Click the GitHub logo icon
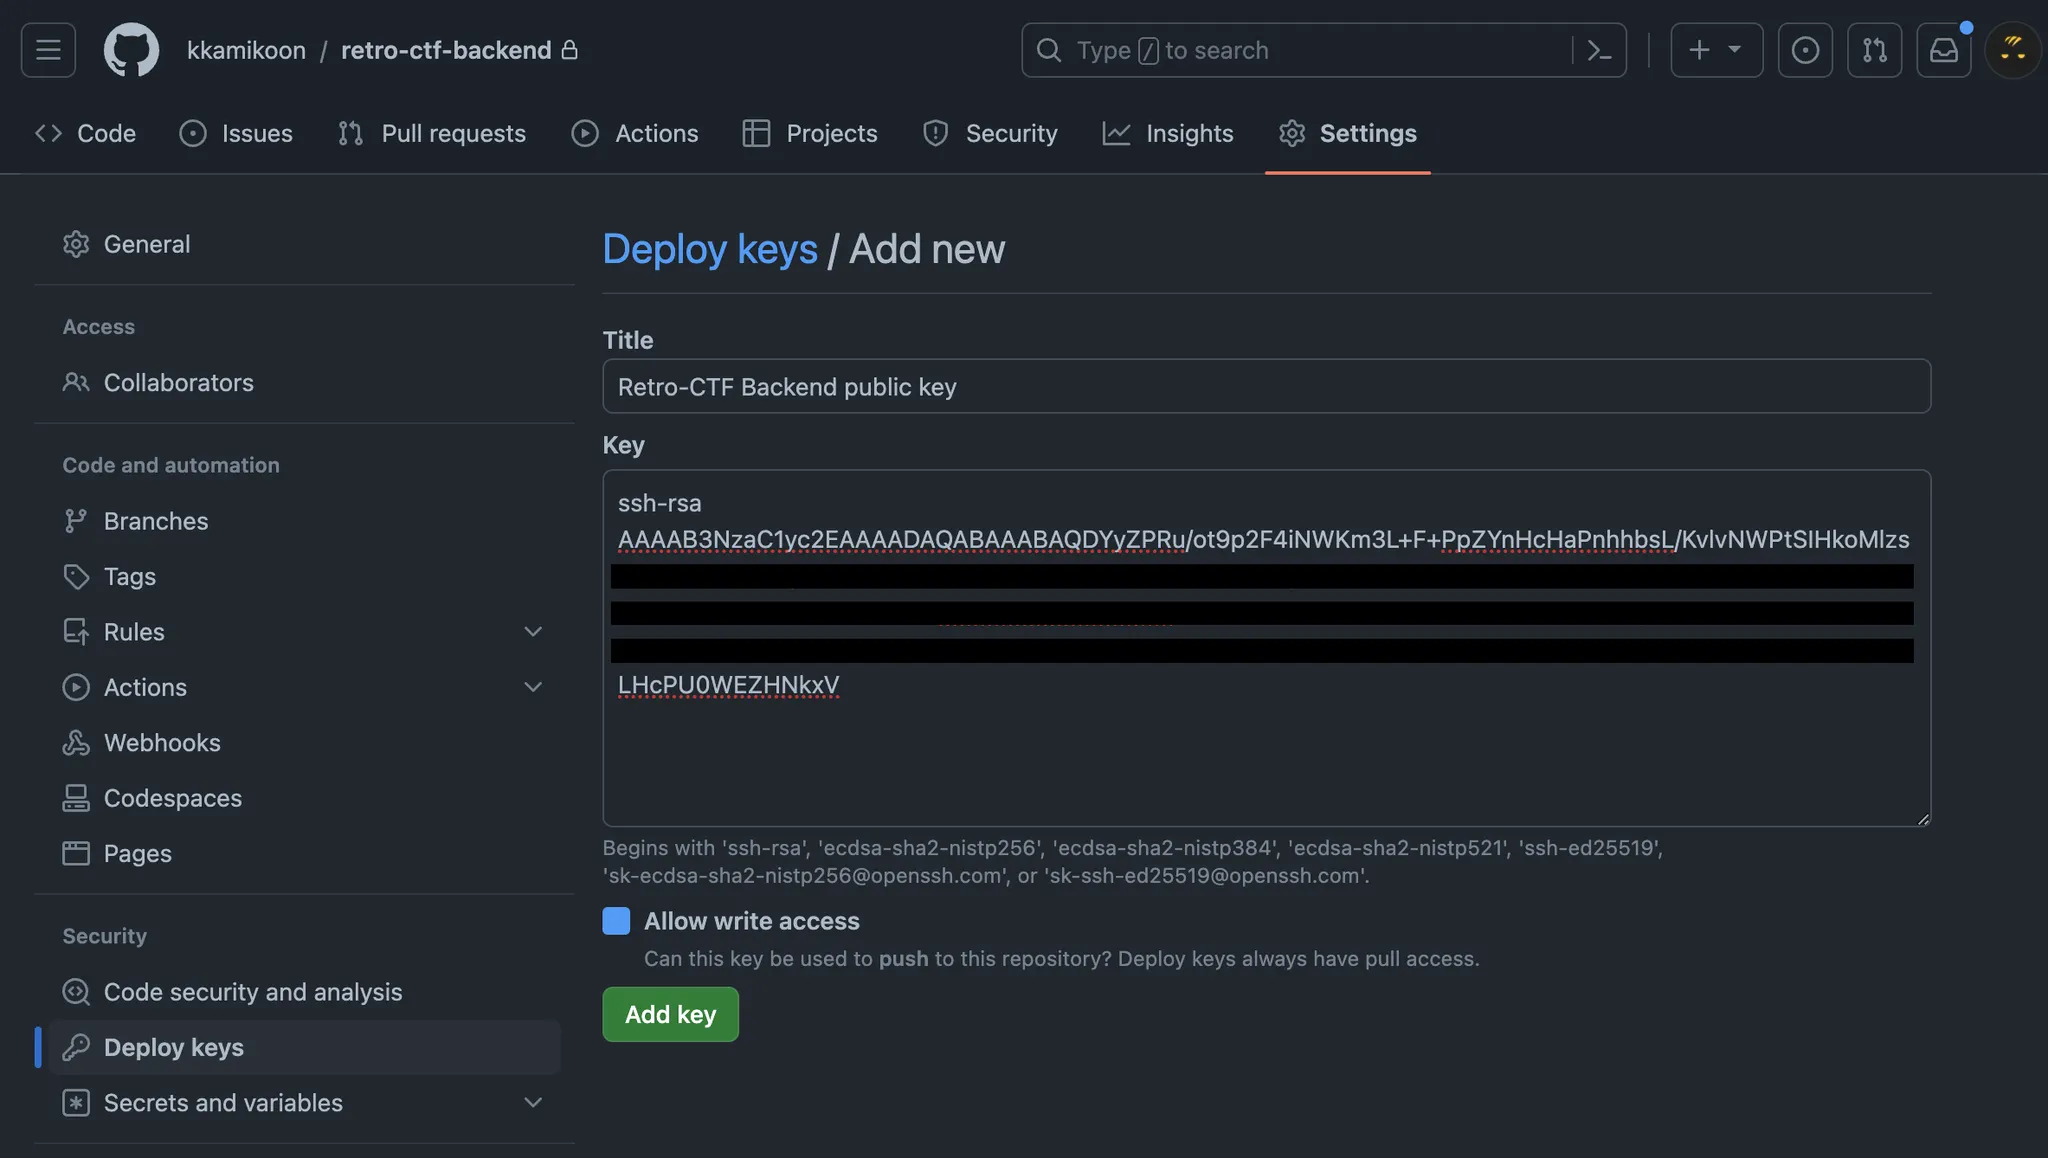 click(131, 50)
